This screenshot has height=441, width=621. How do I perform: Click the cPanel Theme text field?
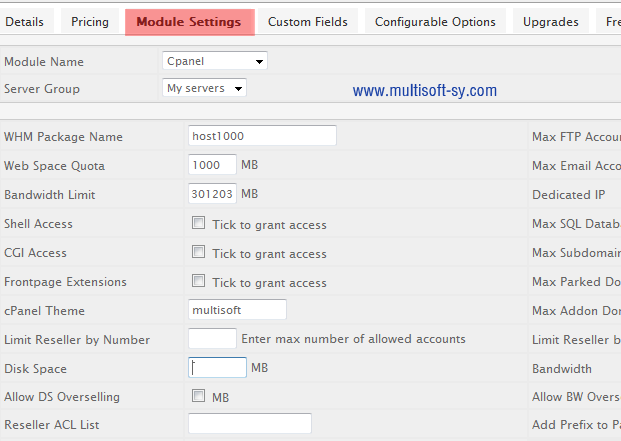[x=237, y=310]
